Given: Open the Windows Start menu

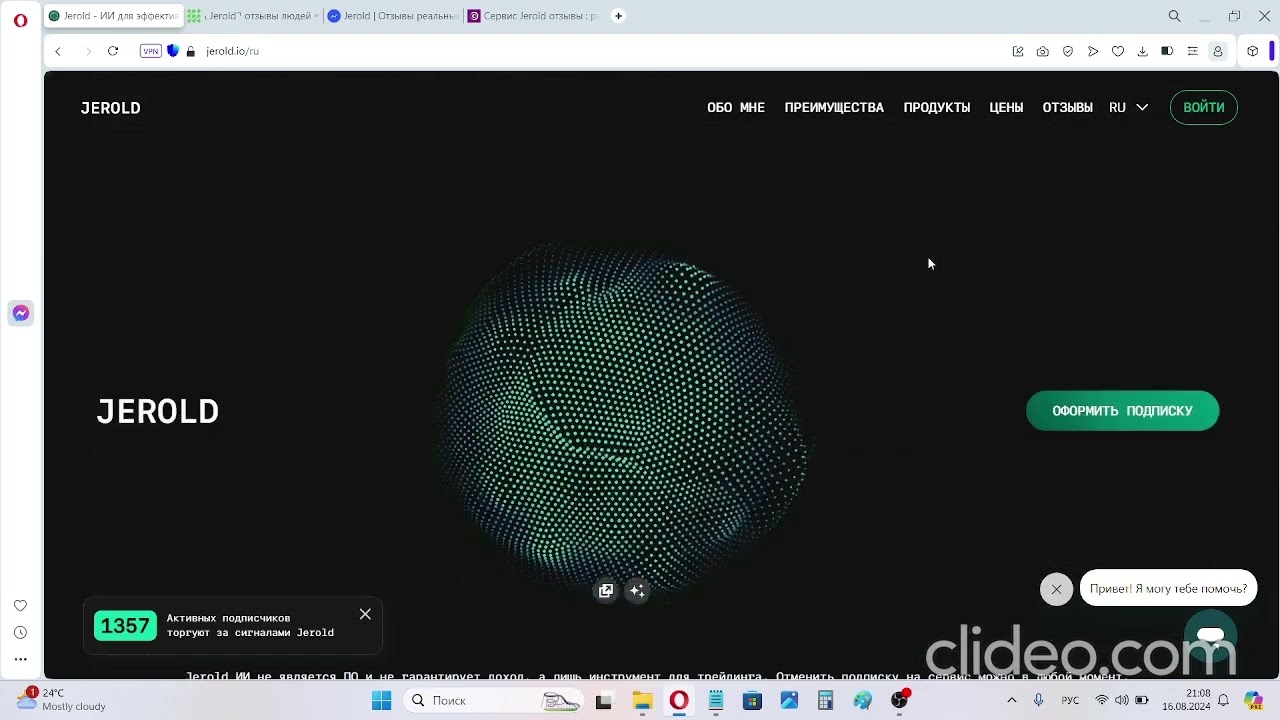Looking at the screenshot, I should [x=381, y=701].
